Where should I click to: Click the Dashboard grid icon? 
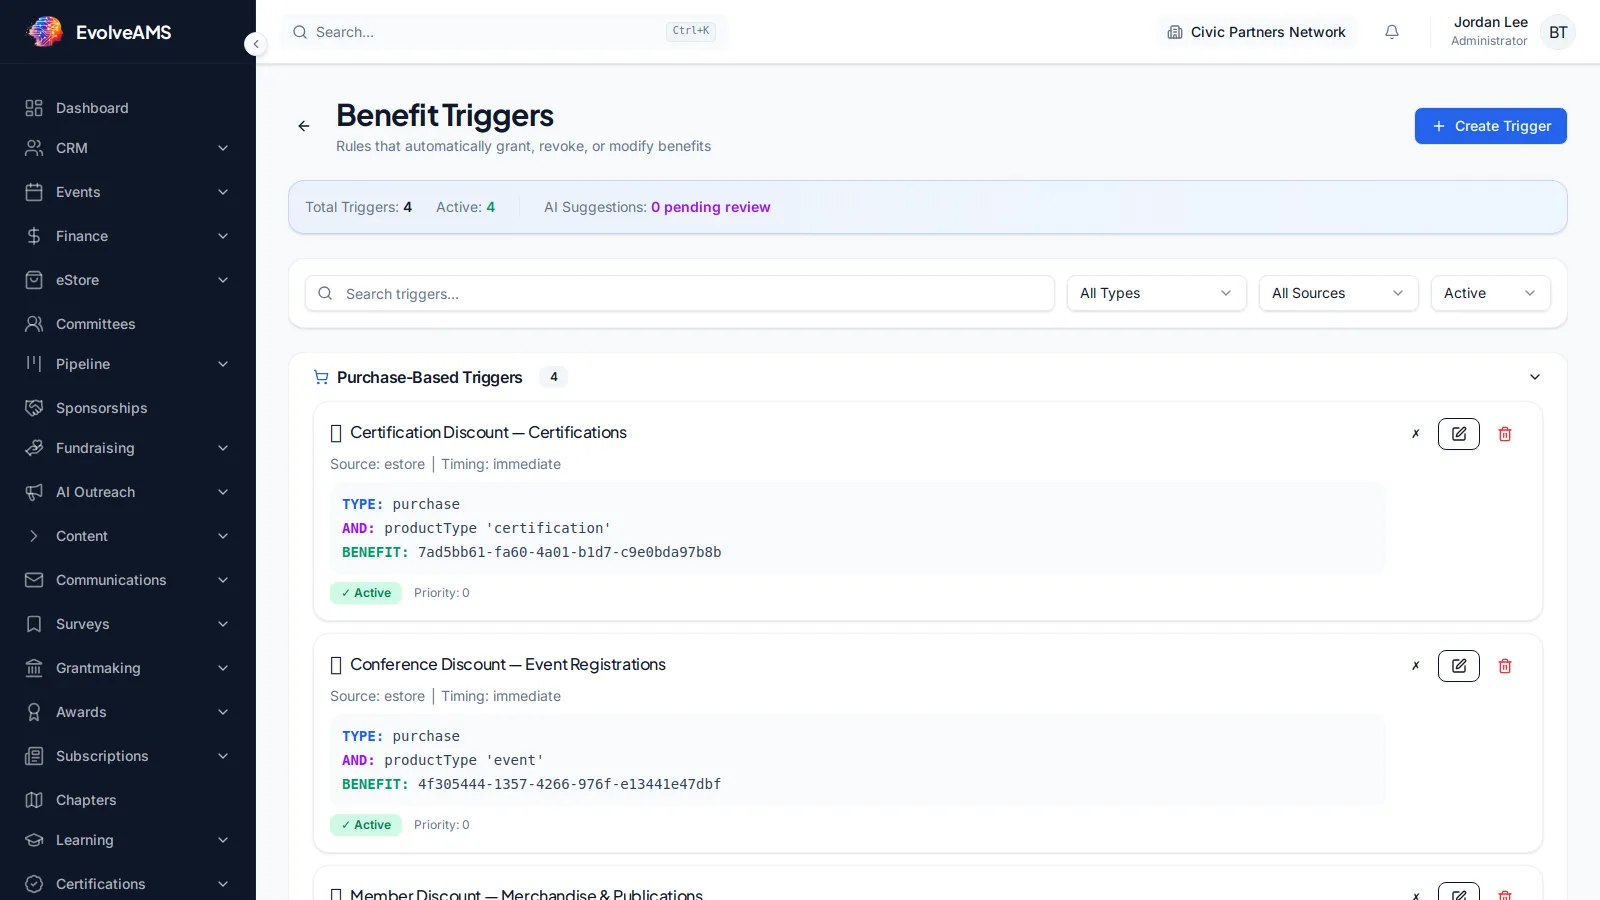(34, 108)
